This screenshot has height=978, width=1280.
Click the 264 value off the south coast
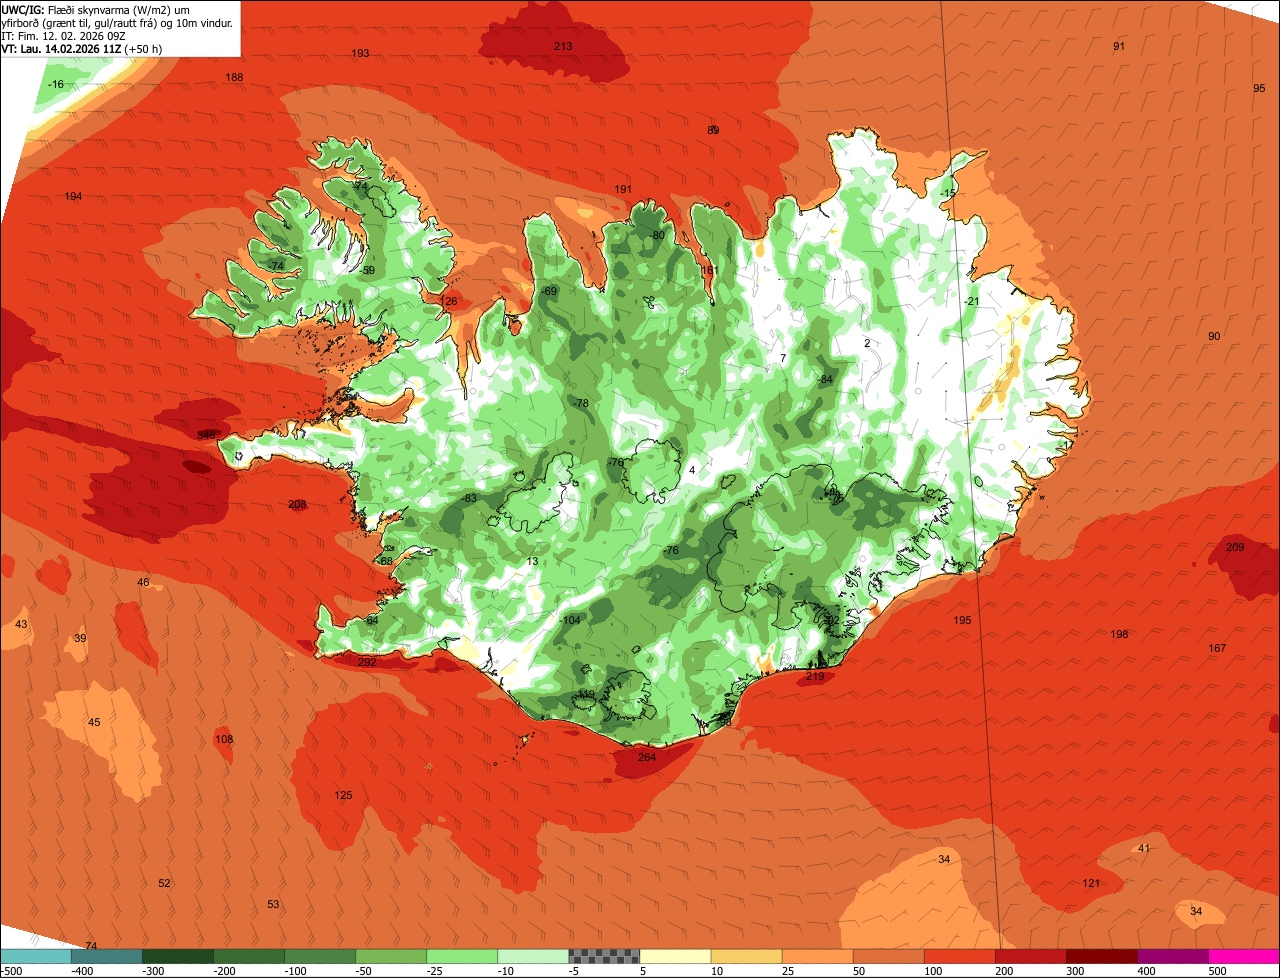[647, 757]
